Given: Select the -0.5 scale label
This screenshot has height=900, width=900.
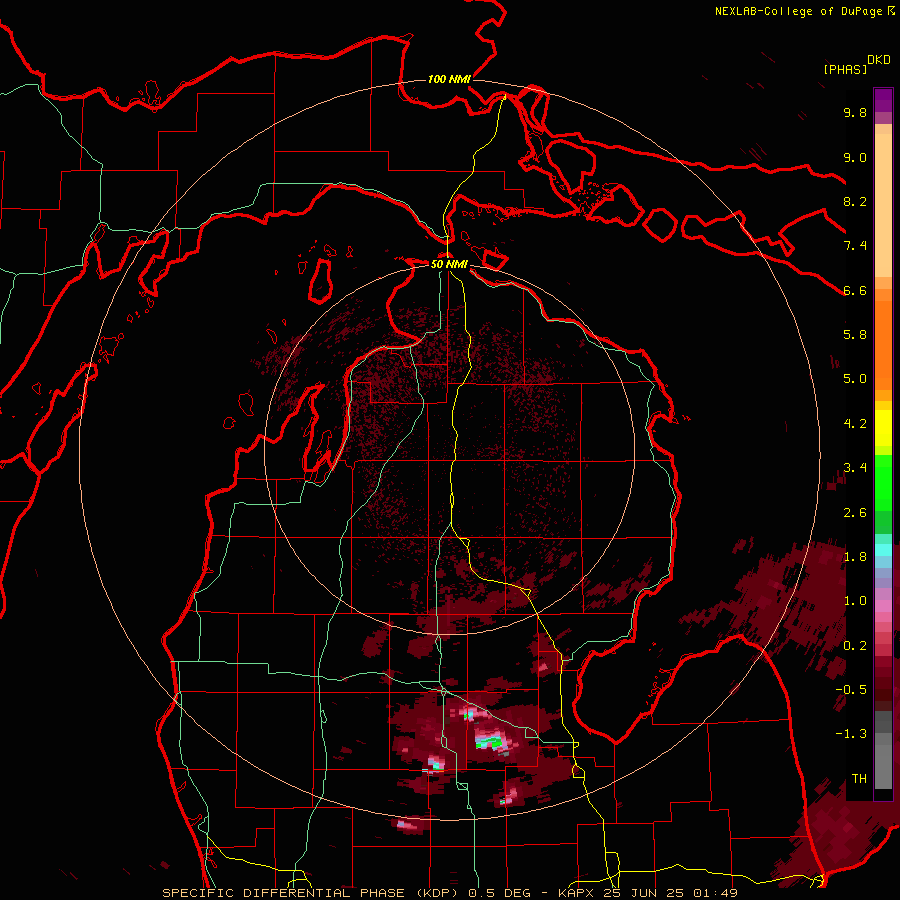Looking at the screenshot, I should click(x=851, y=690).
